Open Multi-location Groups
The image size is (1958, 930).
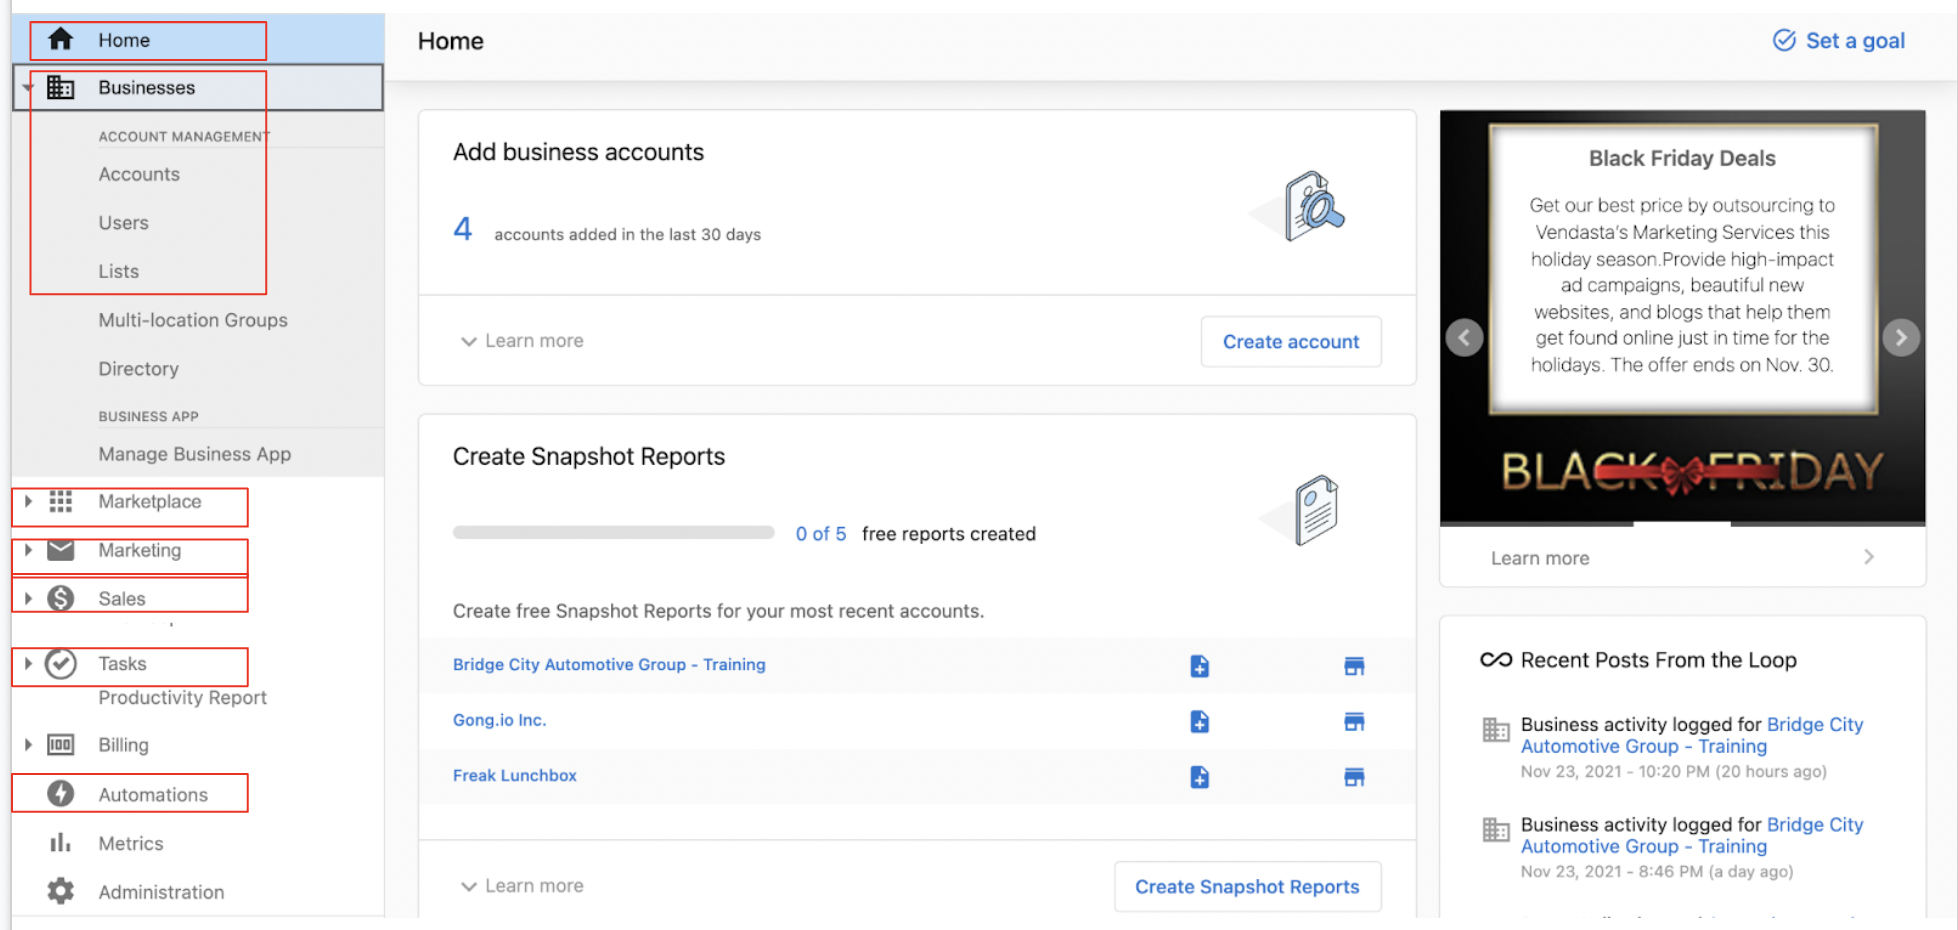pyautogui.click(x=193, y=320)
